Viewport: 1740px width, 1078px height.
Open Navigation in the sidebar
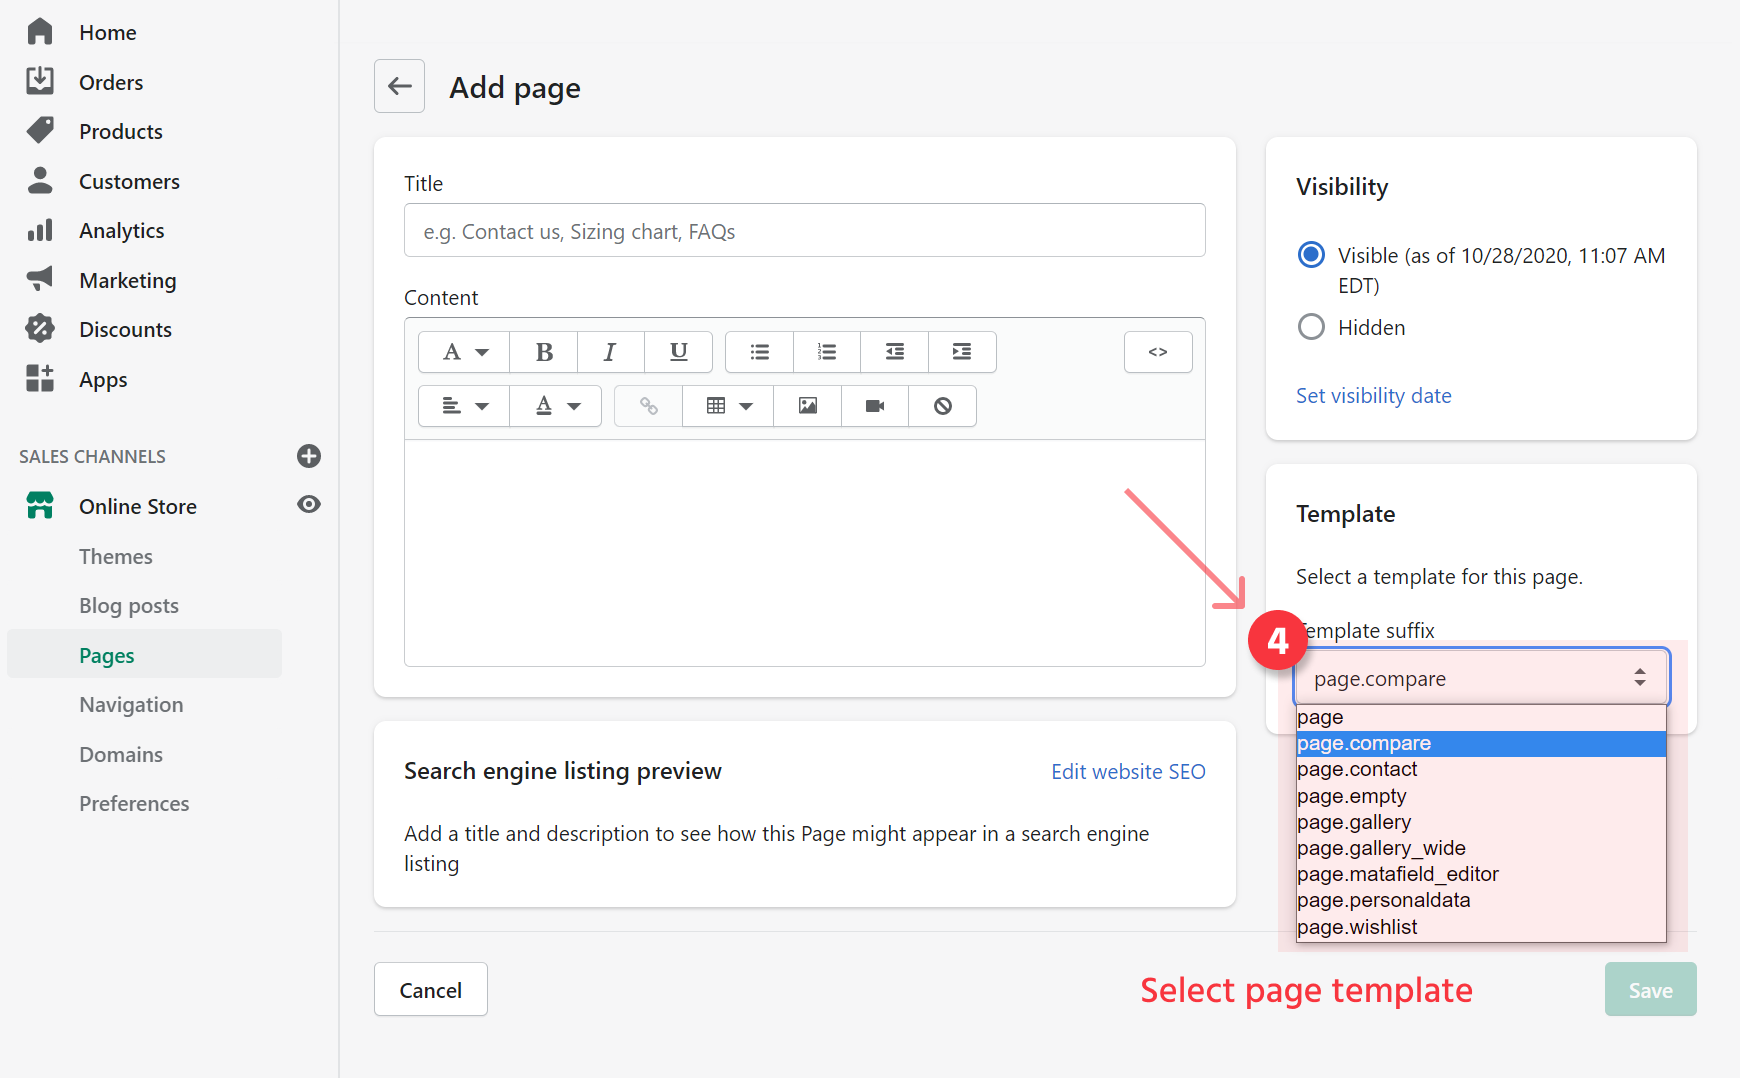131,705
